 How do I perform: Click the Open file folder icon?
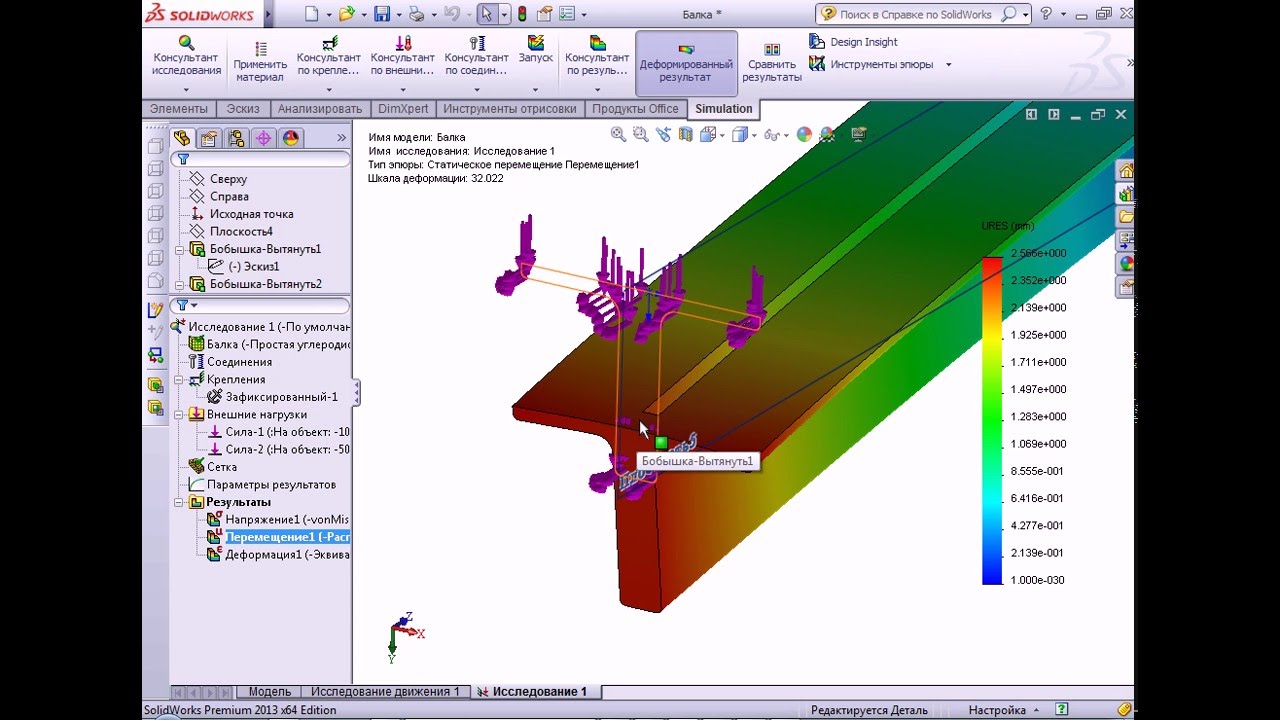click(346, 14)
